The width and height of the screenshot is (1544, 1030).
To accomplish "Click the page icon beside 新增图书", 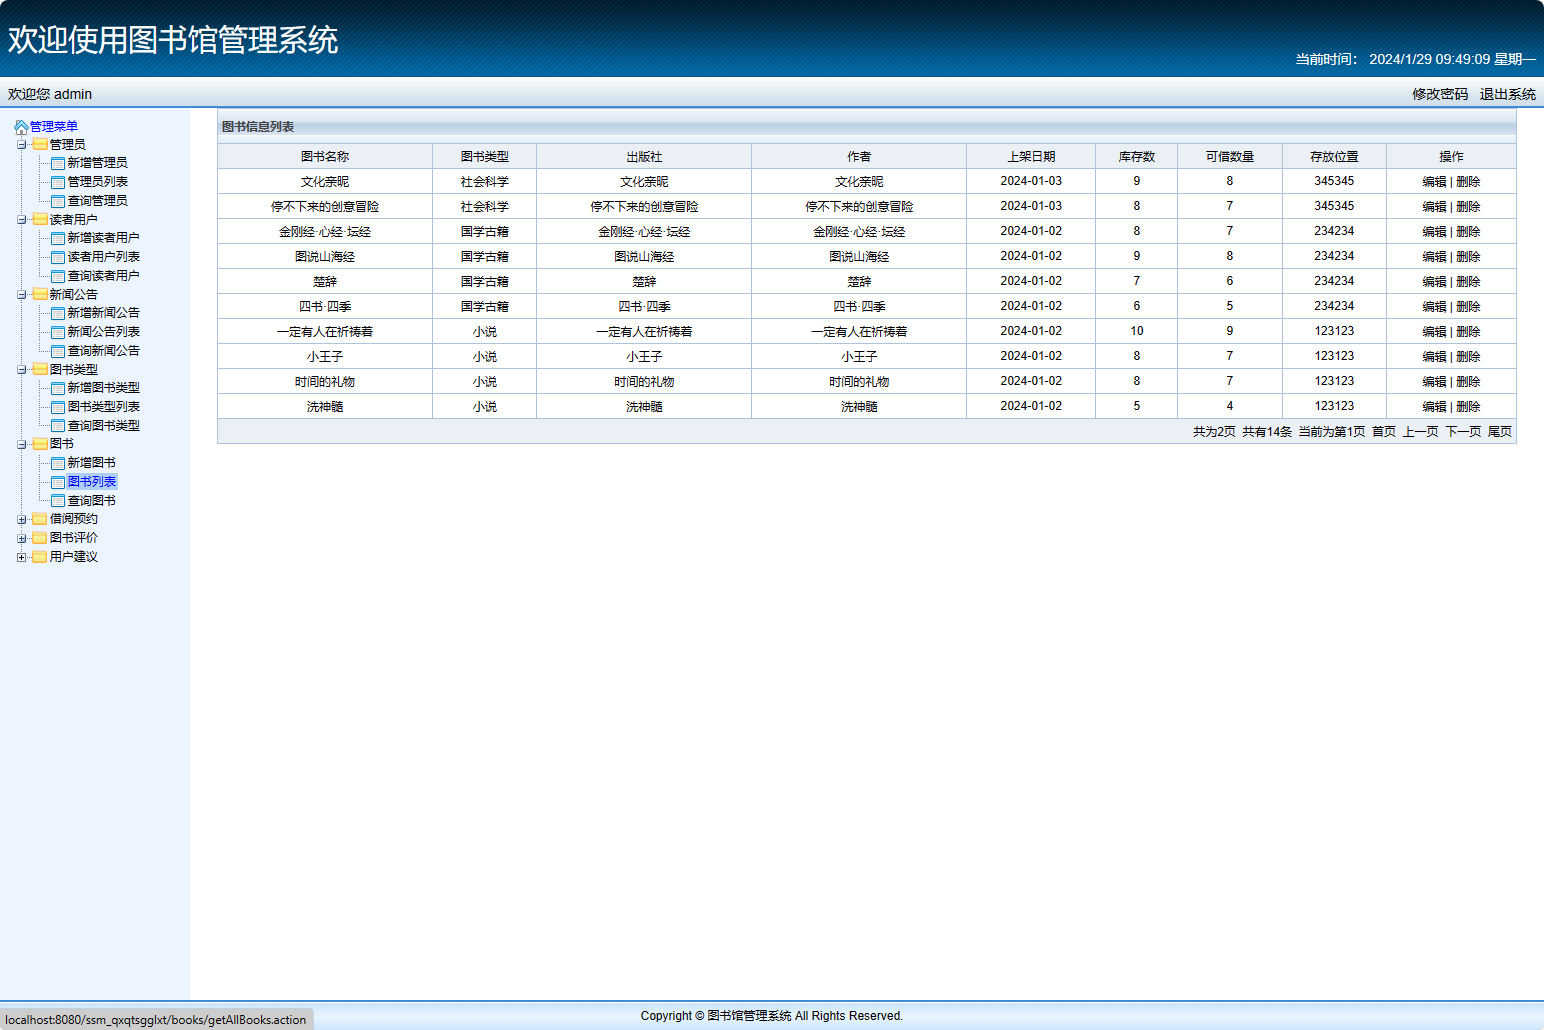I will coord(58,463).
